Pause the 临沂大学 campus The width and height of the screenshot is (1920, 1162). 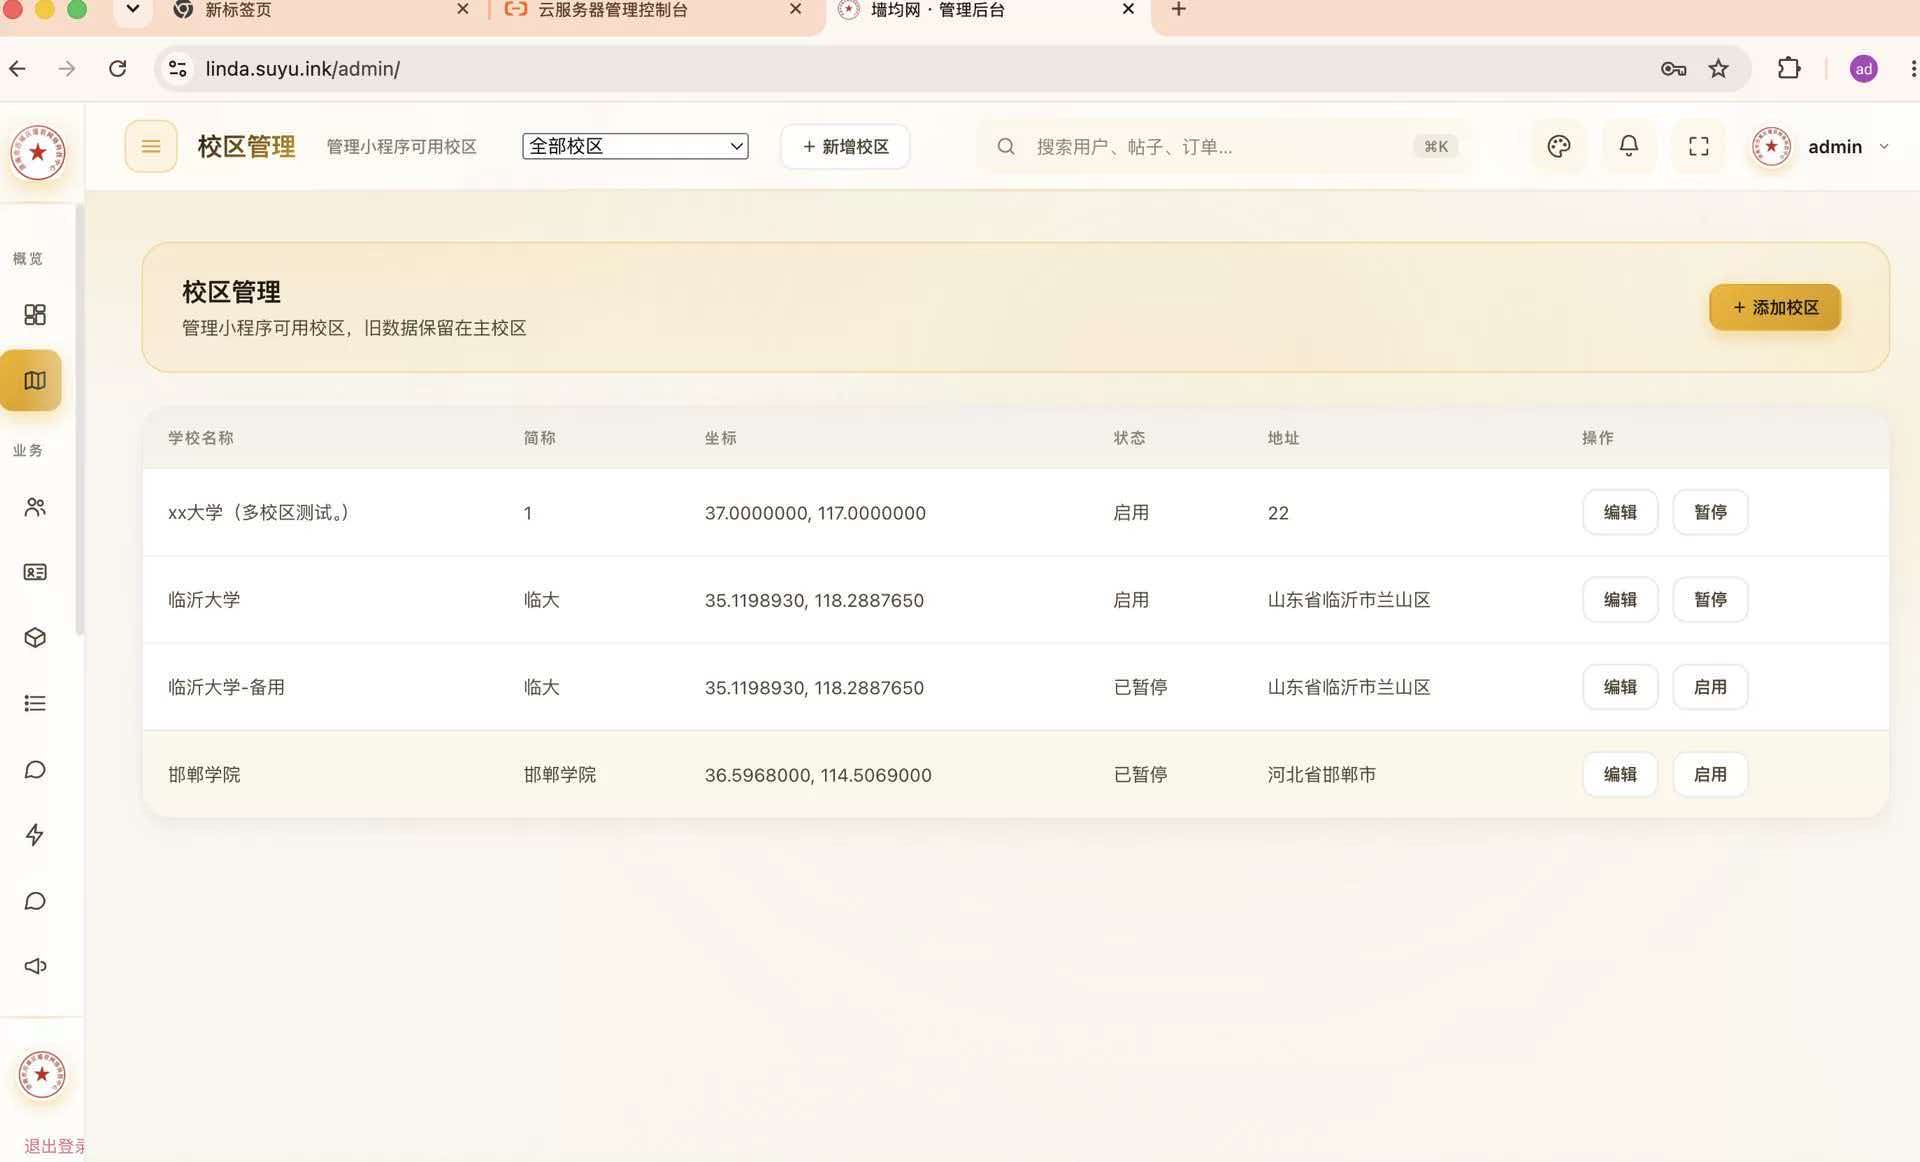(x=1710, y=599)
